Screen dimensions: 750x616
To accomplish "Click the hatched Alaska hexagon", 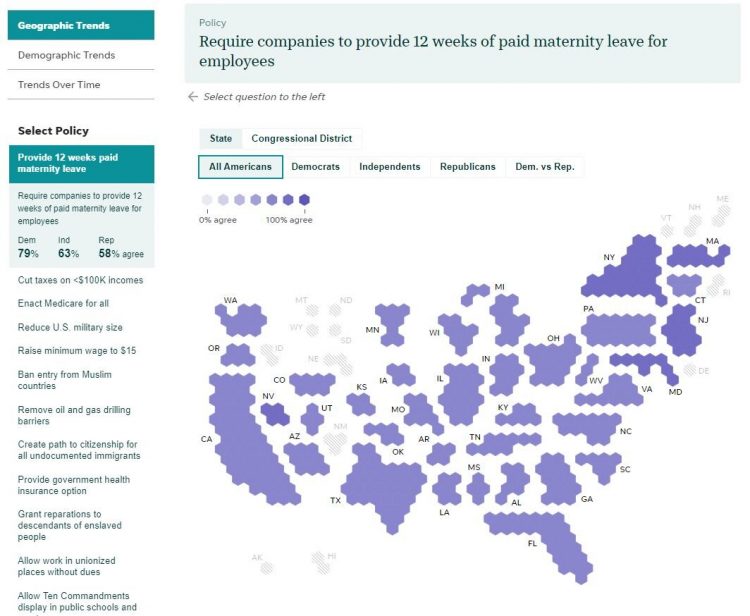I will [x=267, y=567].
